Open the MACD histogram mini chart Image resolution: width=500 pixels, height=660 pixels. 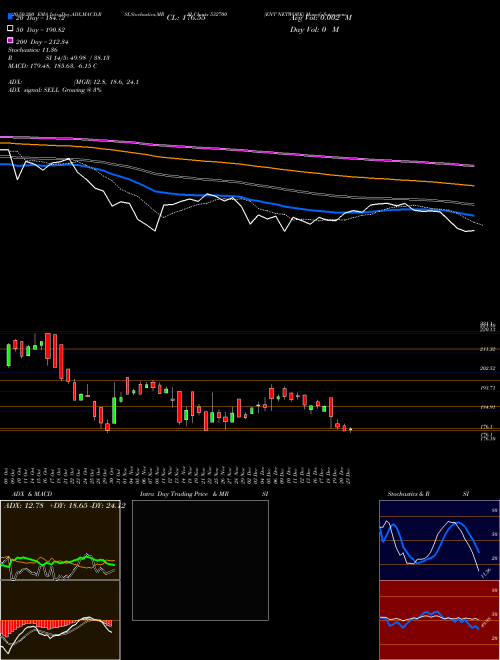coord(60,620)
